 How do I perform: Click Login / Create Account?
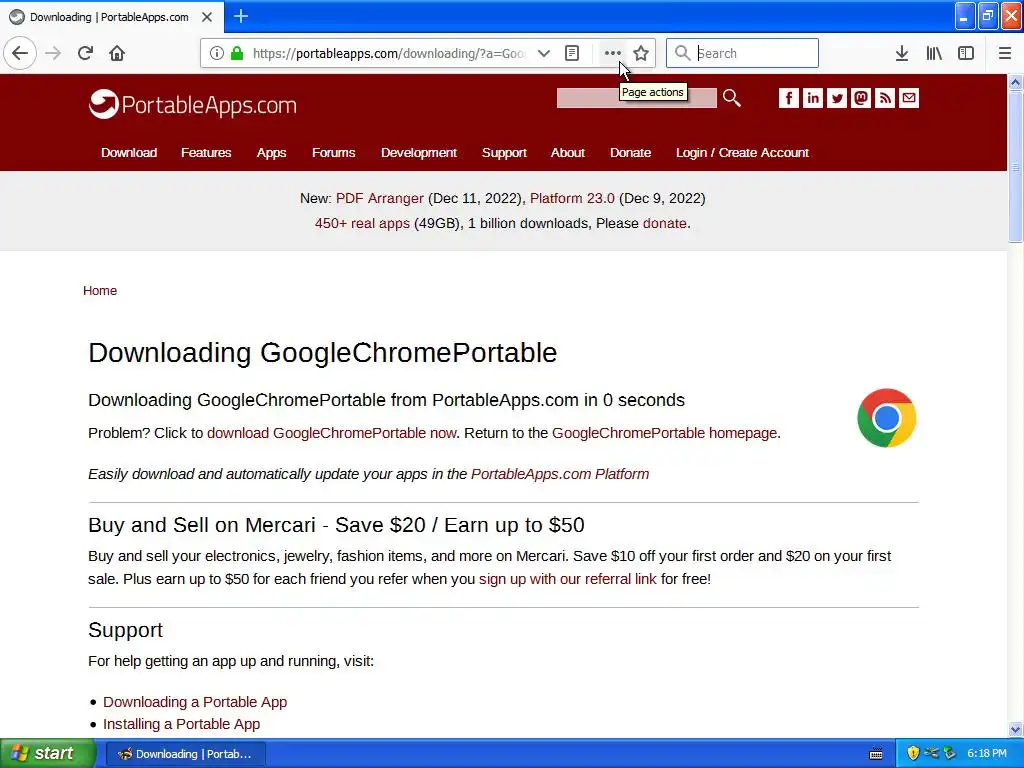point(742,152)
